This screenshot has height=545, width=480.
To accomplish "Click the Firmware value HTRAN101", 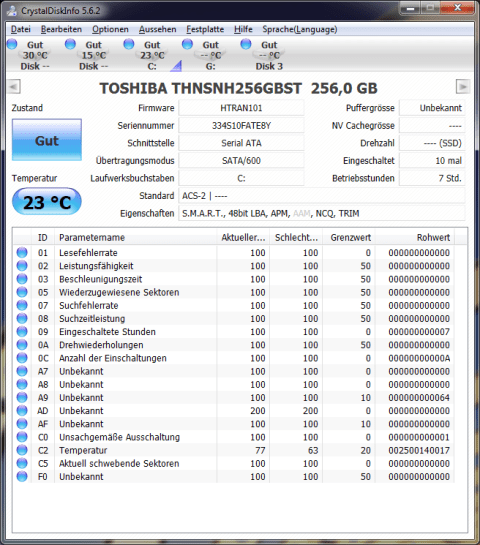I will (x=241, y=108).
